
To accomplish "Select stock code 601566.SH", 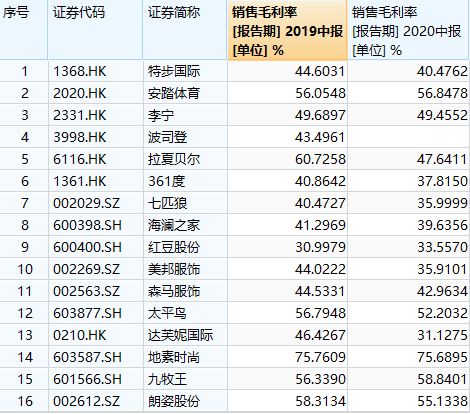I will coord(87,379).
